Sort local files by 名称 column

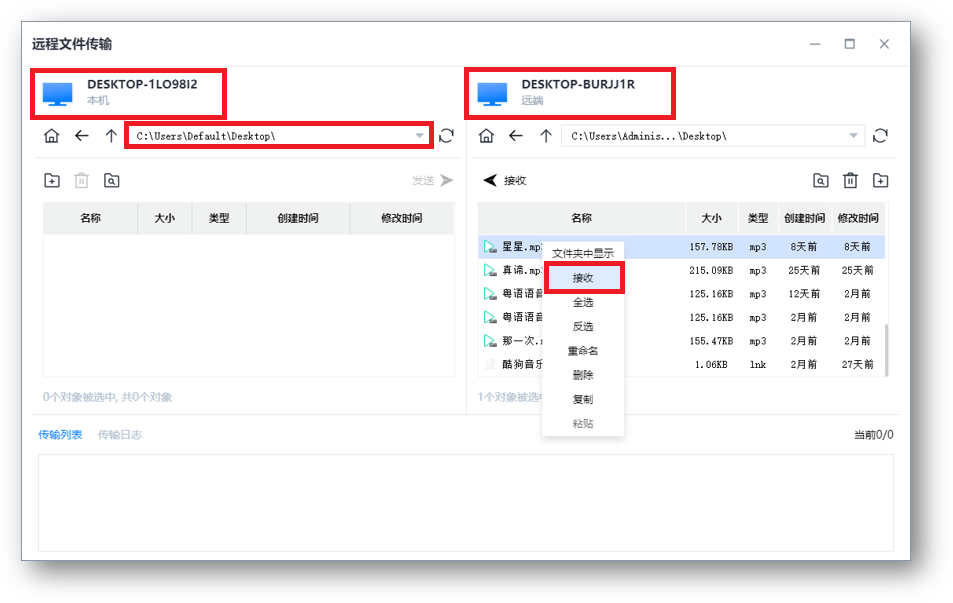[x=91, y=218]
